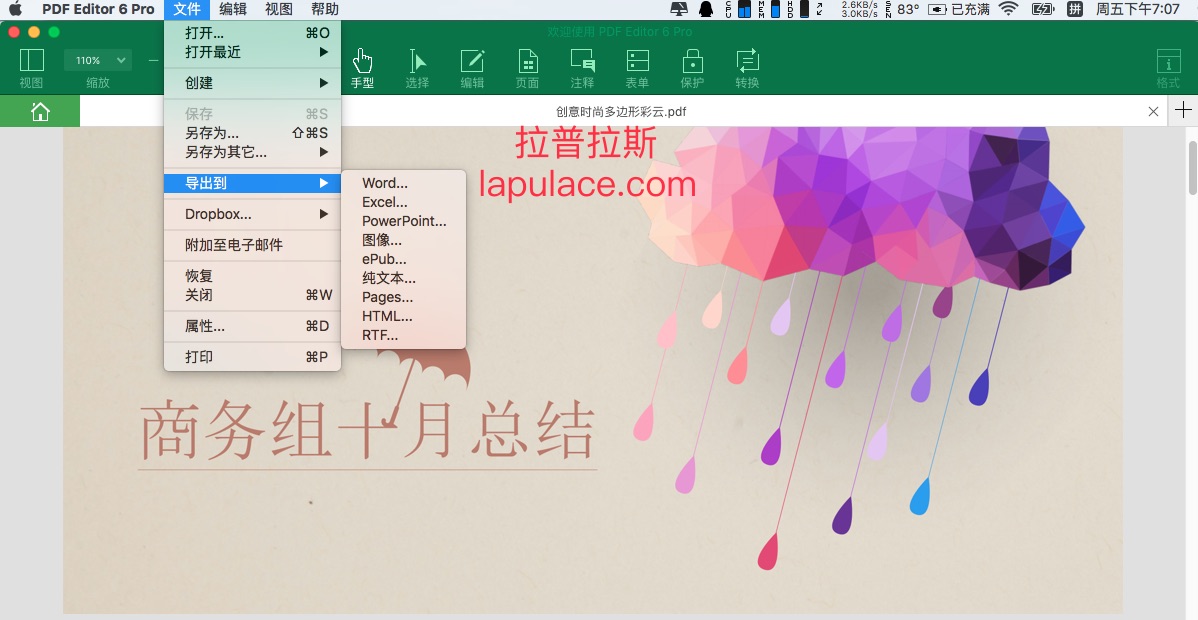This screenshot has width=1198, height=620.
Task: Expand the Dropbox submenu
Action: [252, 214]
